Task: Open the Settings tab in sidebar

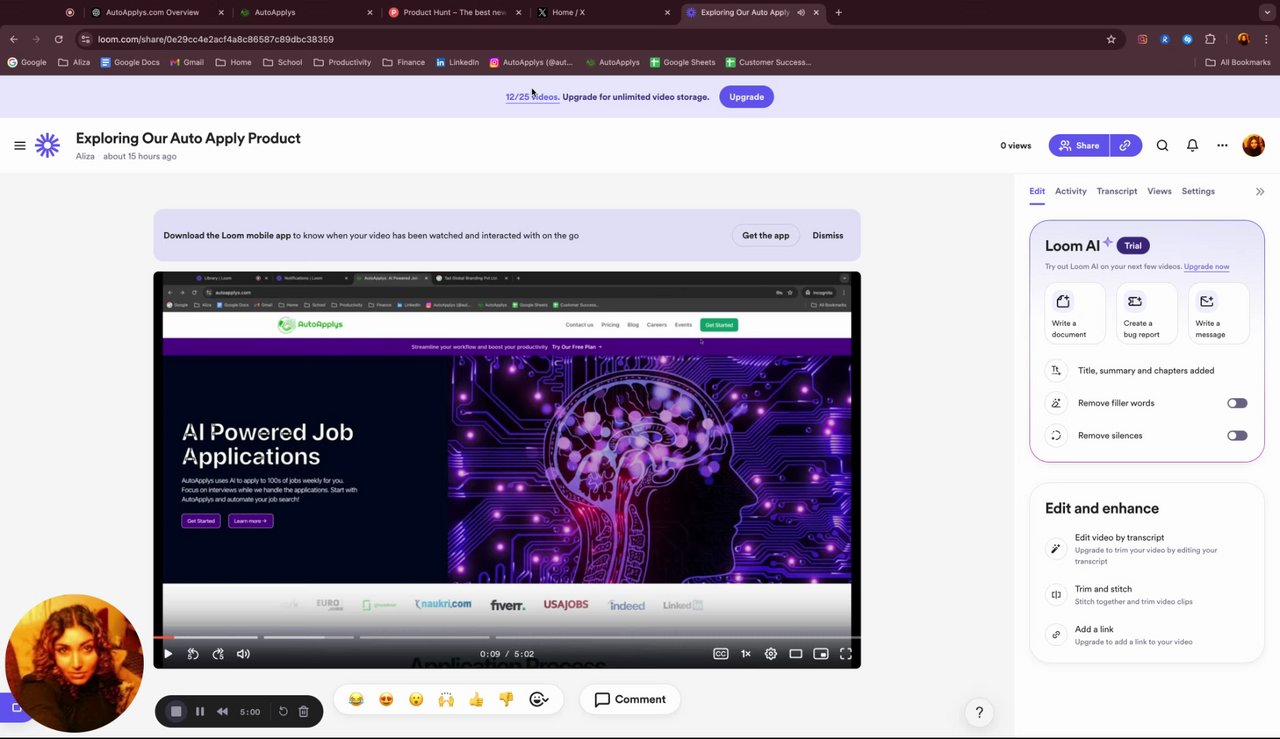Action: [x=1198, y=191]
